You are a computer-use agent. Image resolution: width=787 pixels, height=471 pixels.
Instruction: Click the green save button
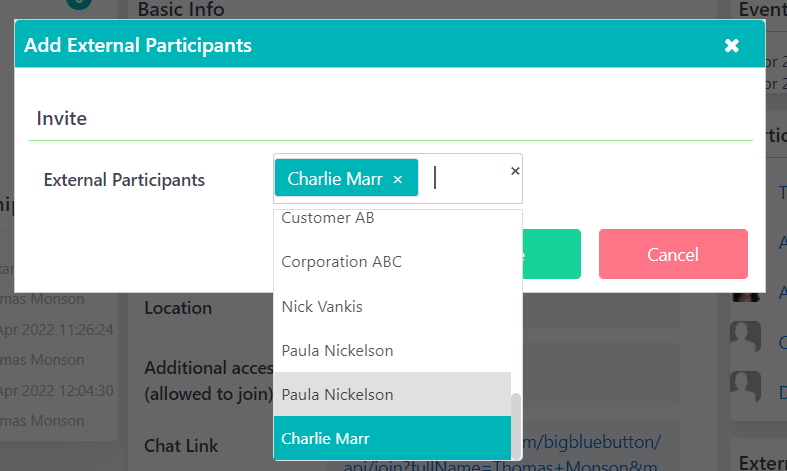click(552, 254)
